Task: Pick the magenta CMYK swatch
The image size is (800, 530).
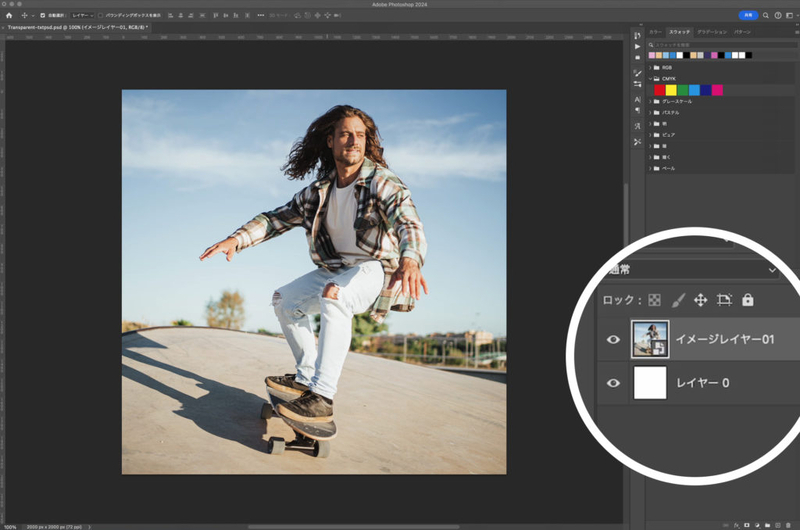Action: pos(717,90)
